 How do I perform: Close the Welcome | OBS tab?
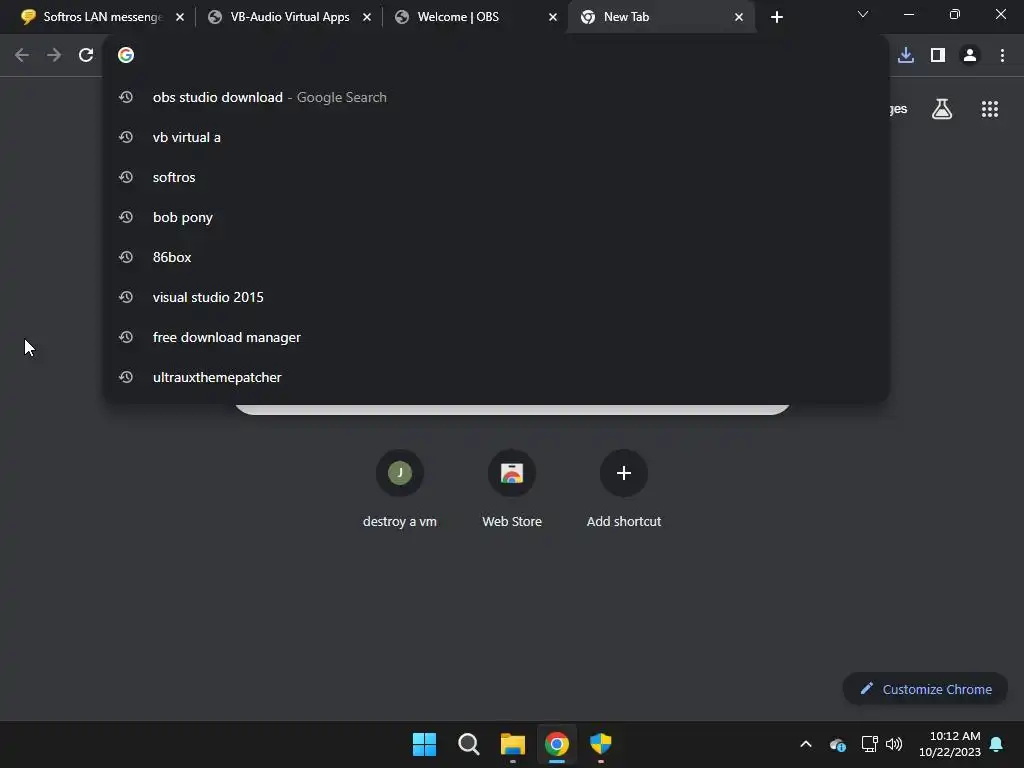pos(553,17)
